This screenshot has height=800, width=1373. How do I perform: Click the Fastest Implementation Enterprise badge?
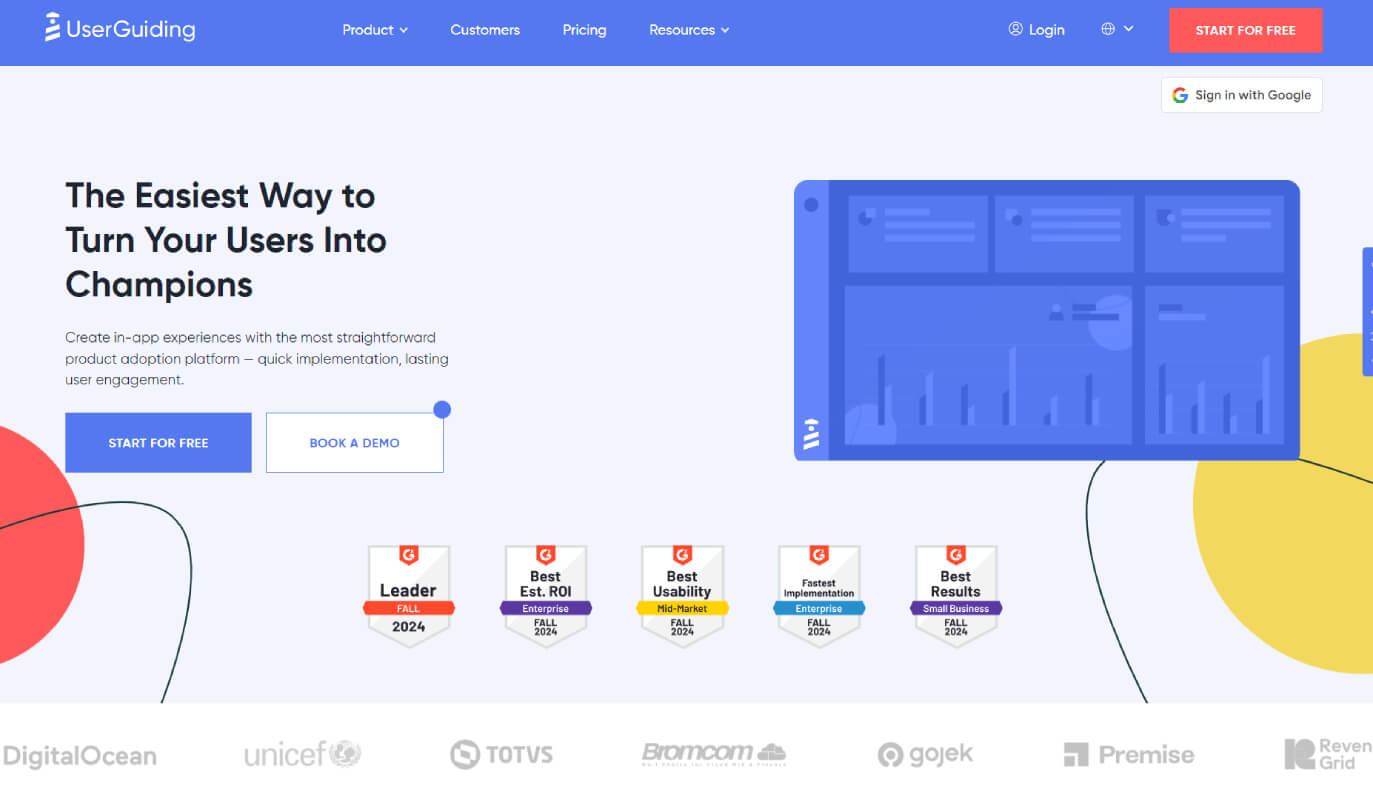pyautogui.click(x=819, y=596)
